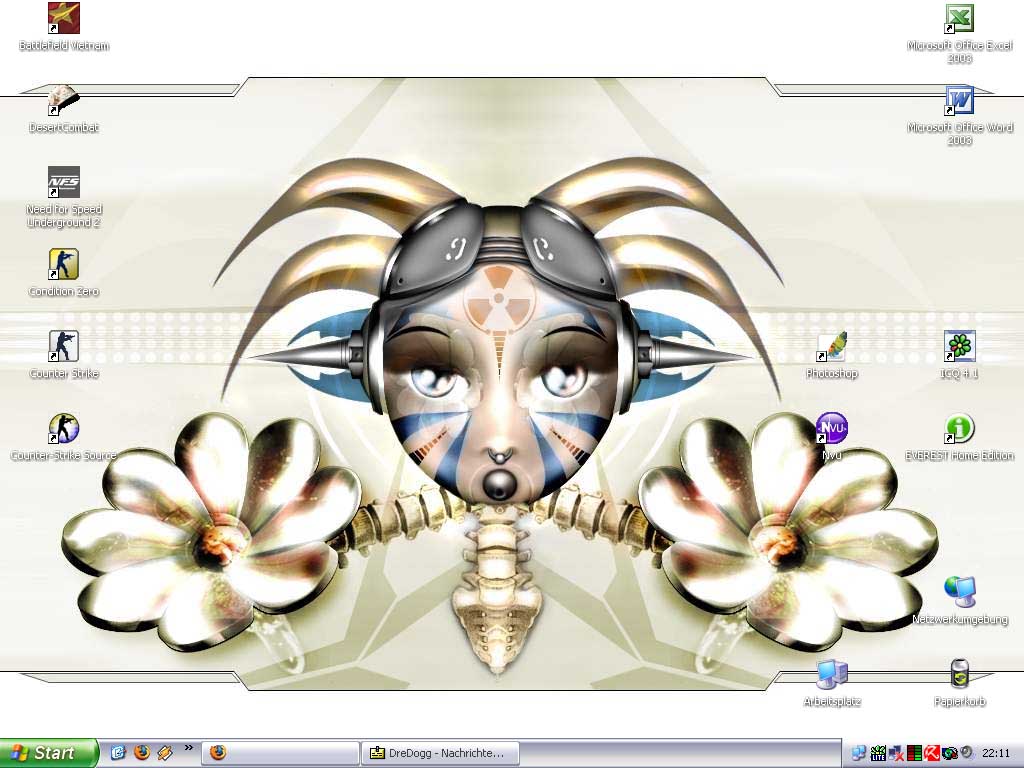The image size is (1024, 768).
Task: Open the Battlefield Vietnam desktop shortcut
Action: 64,26
